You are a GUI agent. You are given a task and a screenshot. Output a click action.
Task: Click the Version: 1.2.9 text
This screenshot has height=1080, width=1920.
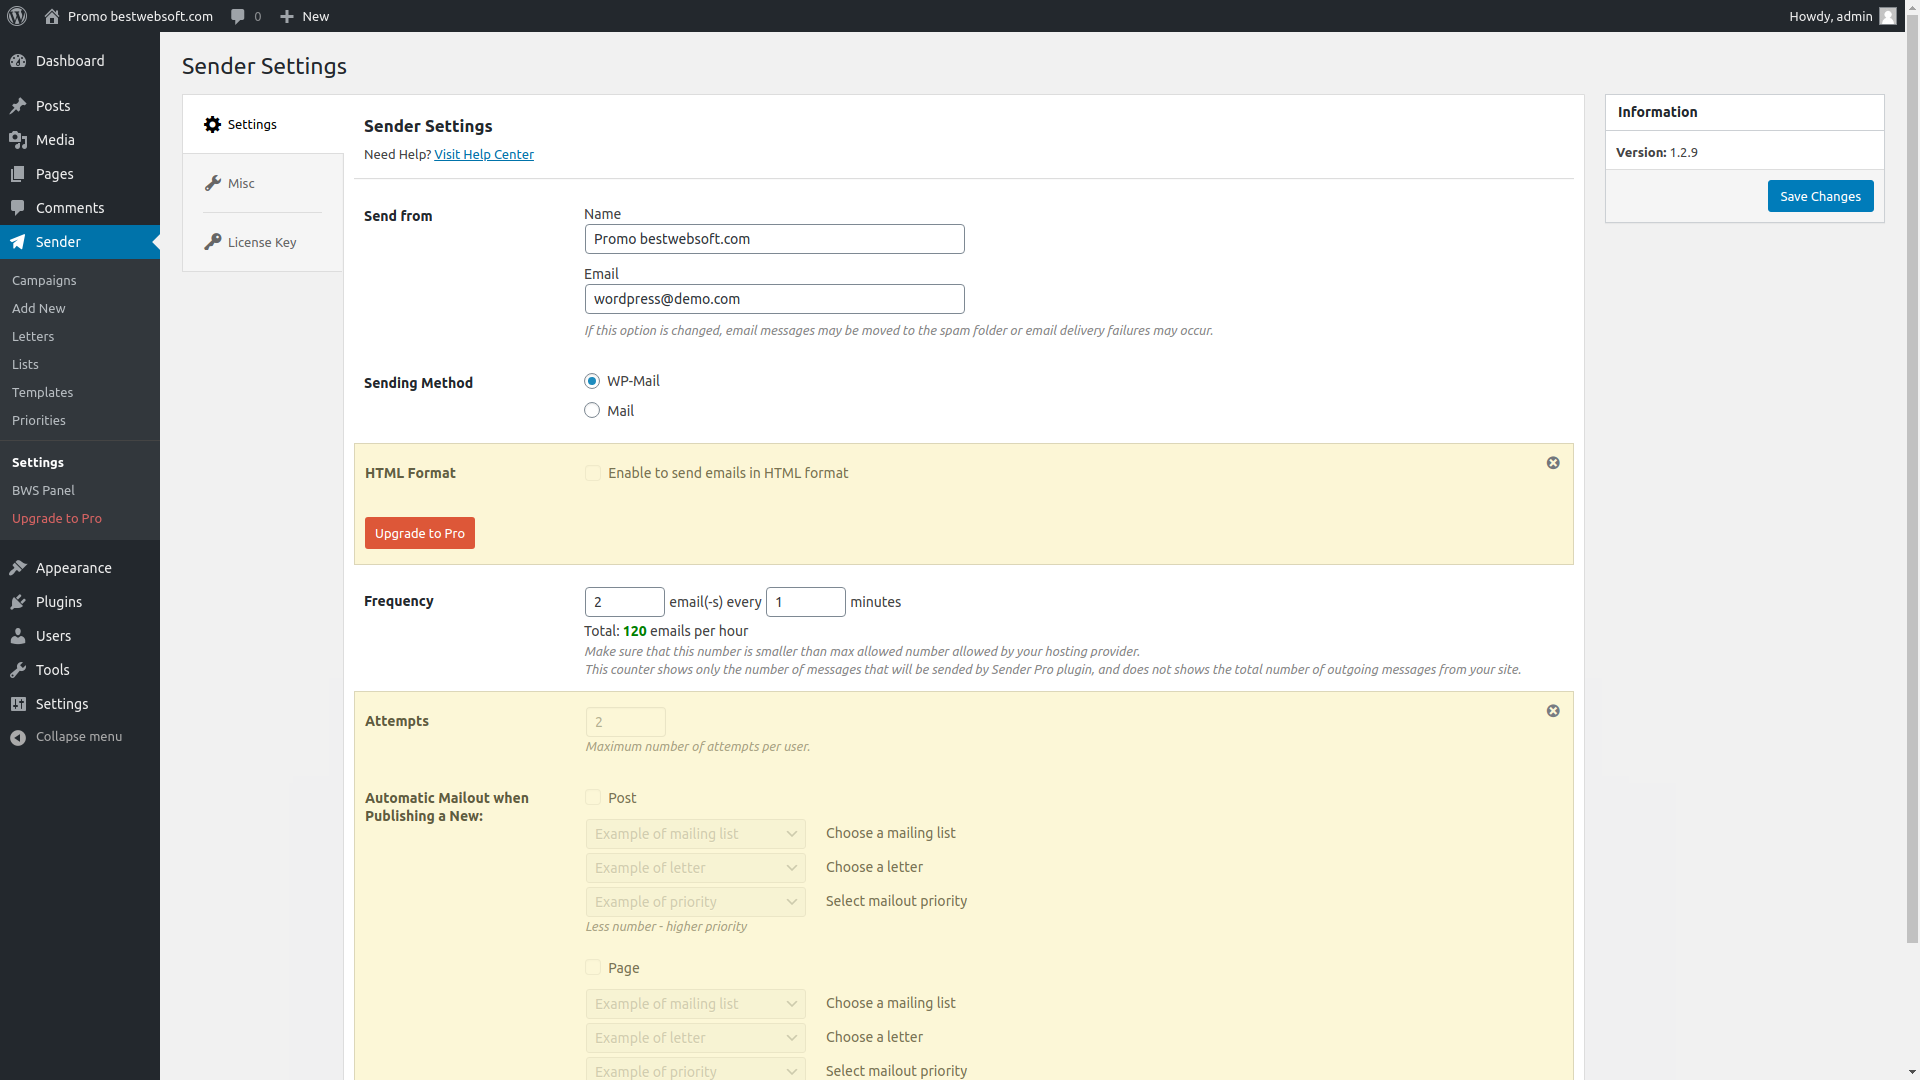[1657, 153]
